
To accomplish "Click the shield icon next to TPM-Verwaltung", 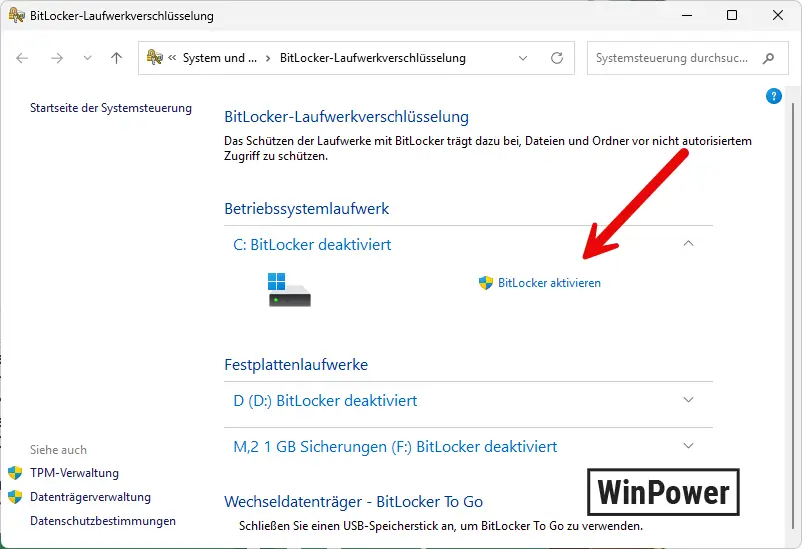I will 15,473.
